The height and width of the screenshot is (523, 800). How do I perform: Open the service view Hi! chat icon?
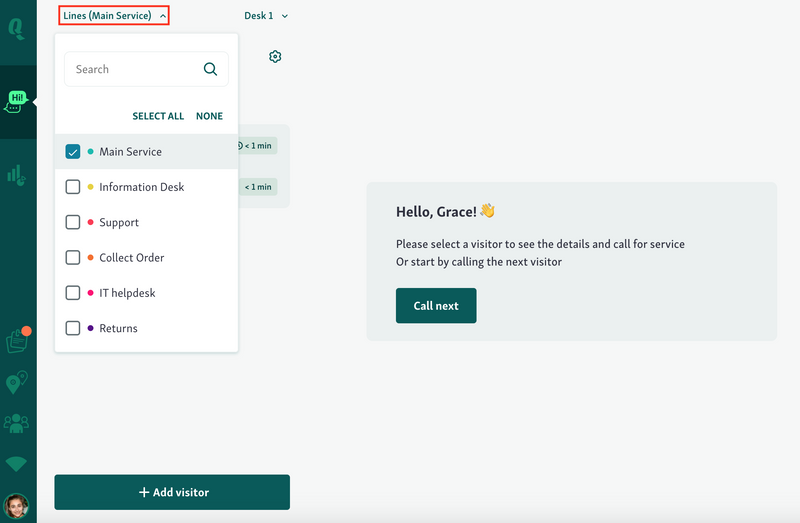17,101
